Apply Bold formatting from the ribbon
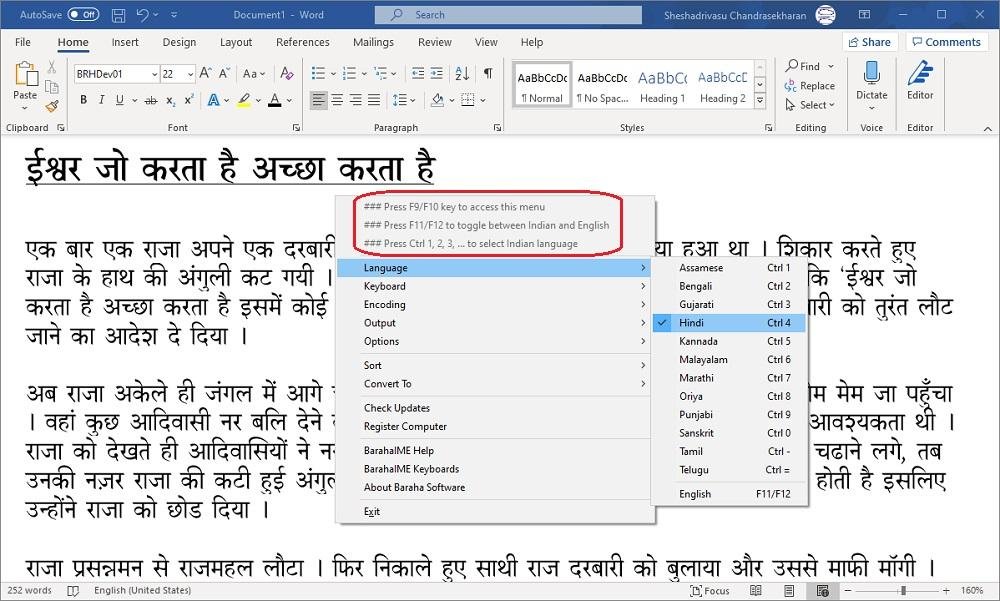This screenshot has width=1000, height=601. (x=83, y=100)
